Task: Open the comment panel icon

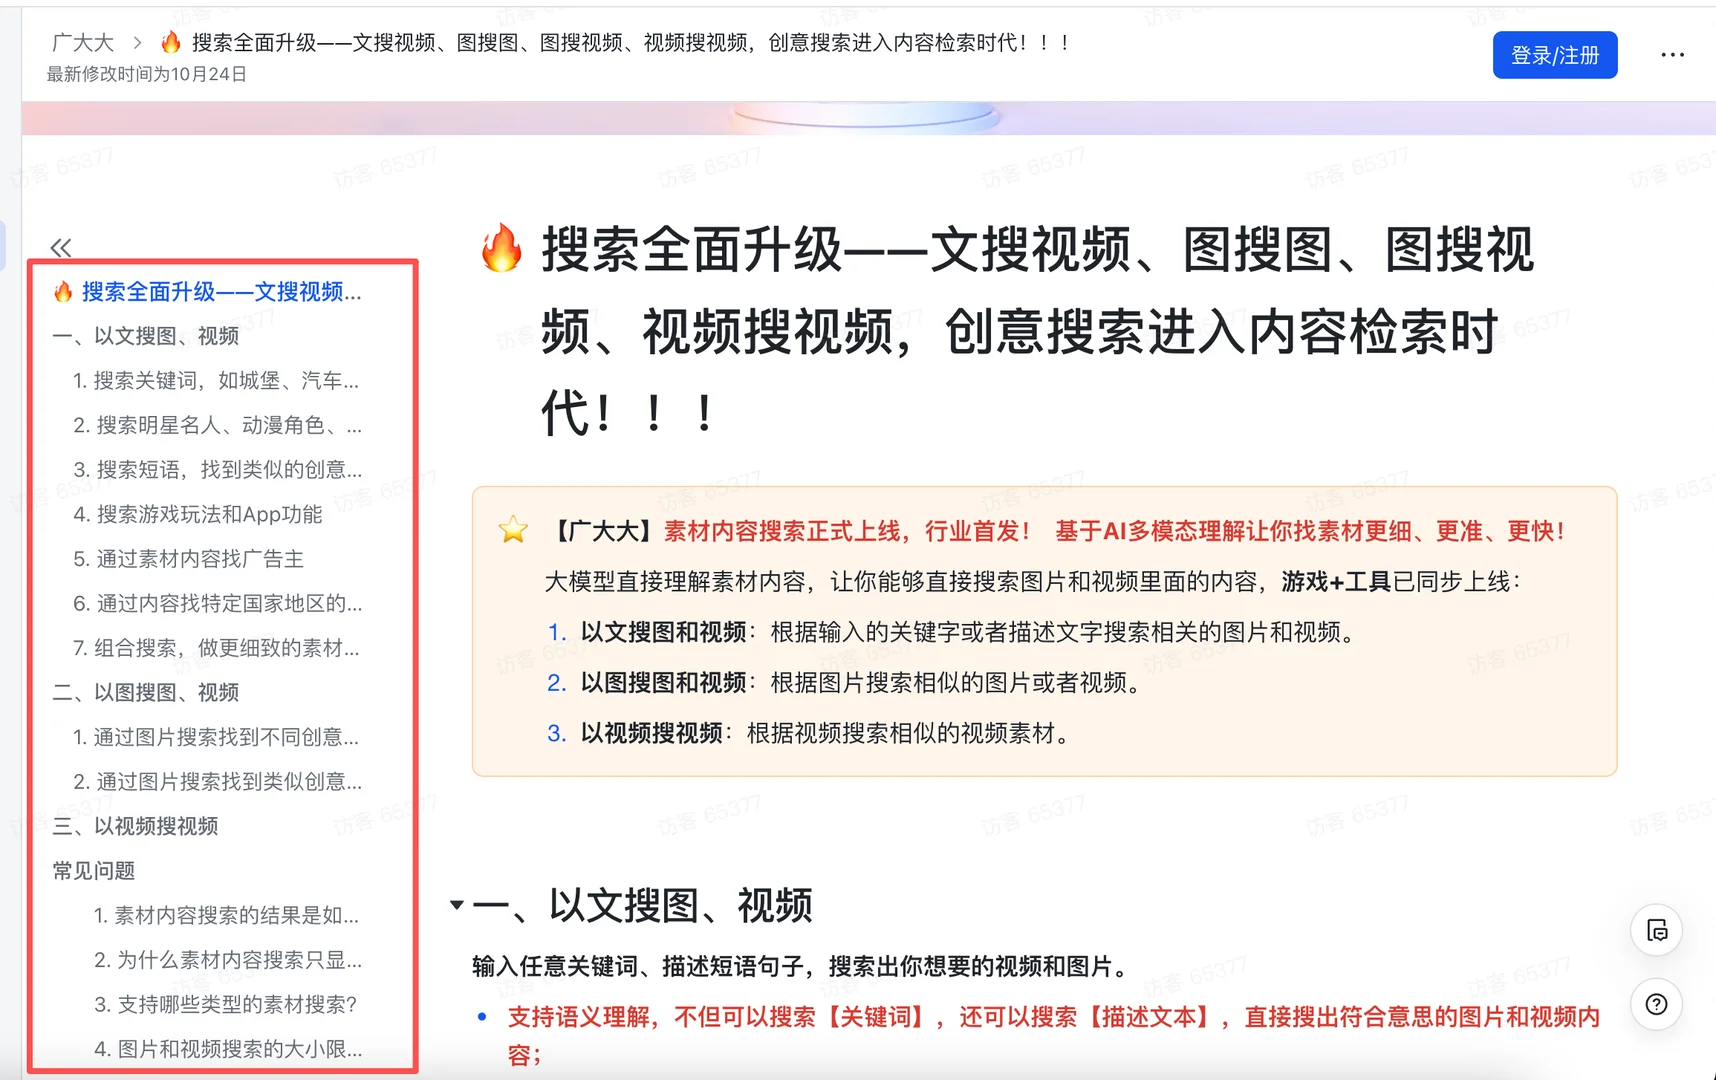Action: 1656,930
